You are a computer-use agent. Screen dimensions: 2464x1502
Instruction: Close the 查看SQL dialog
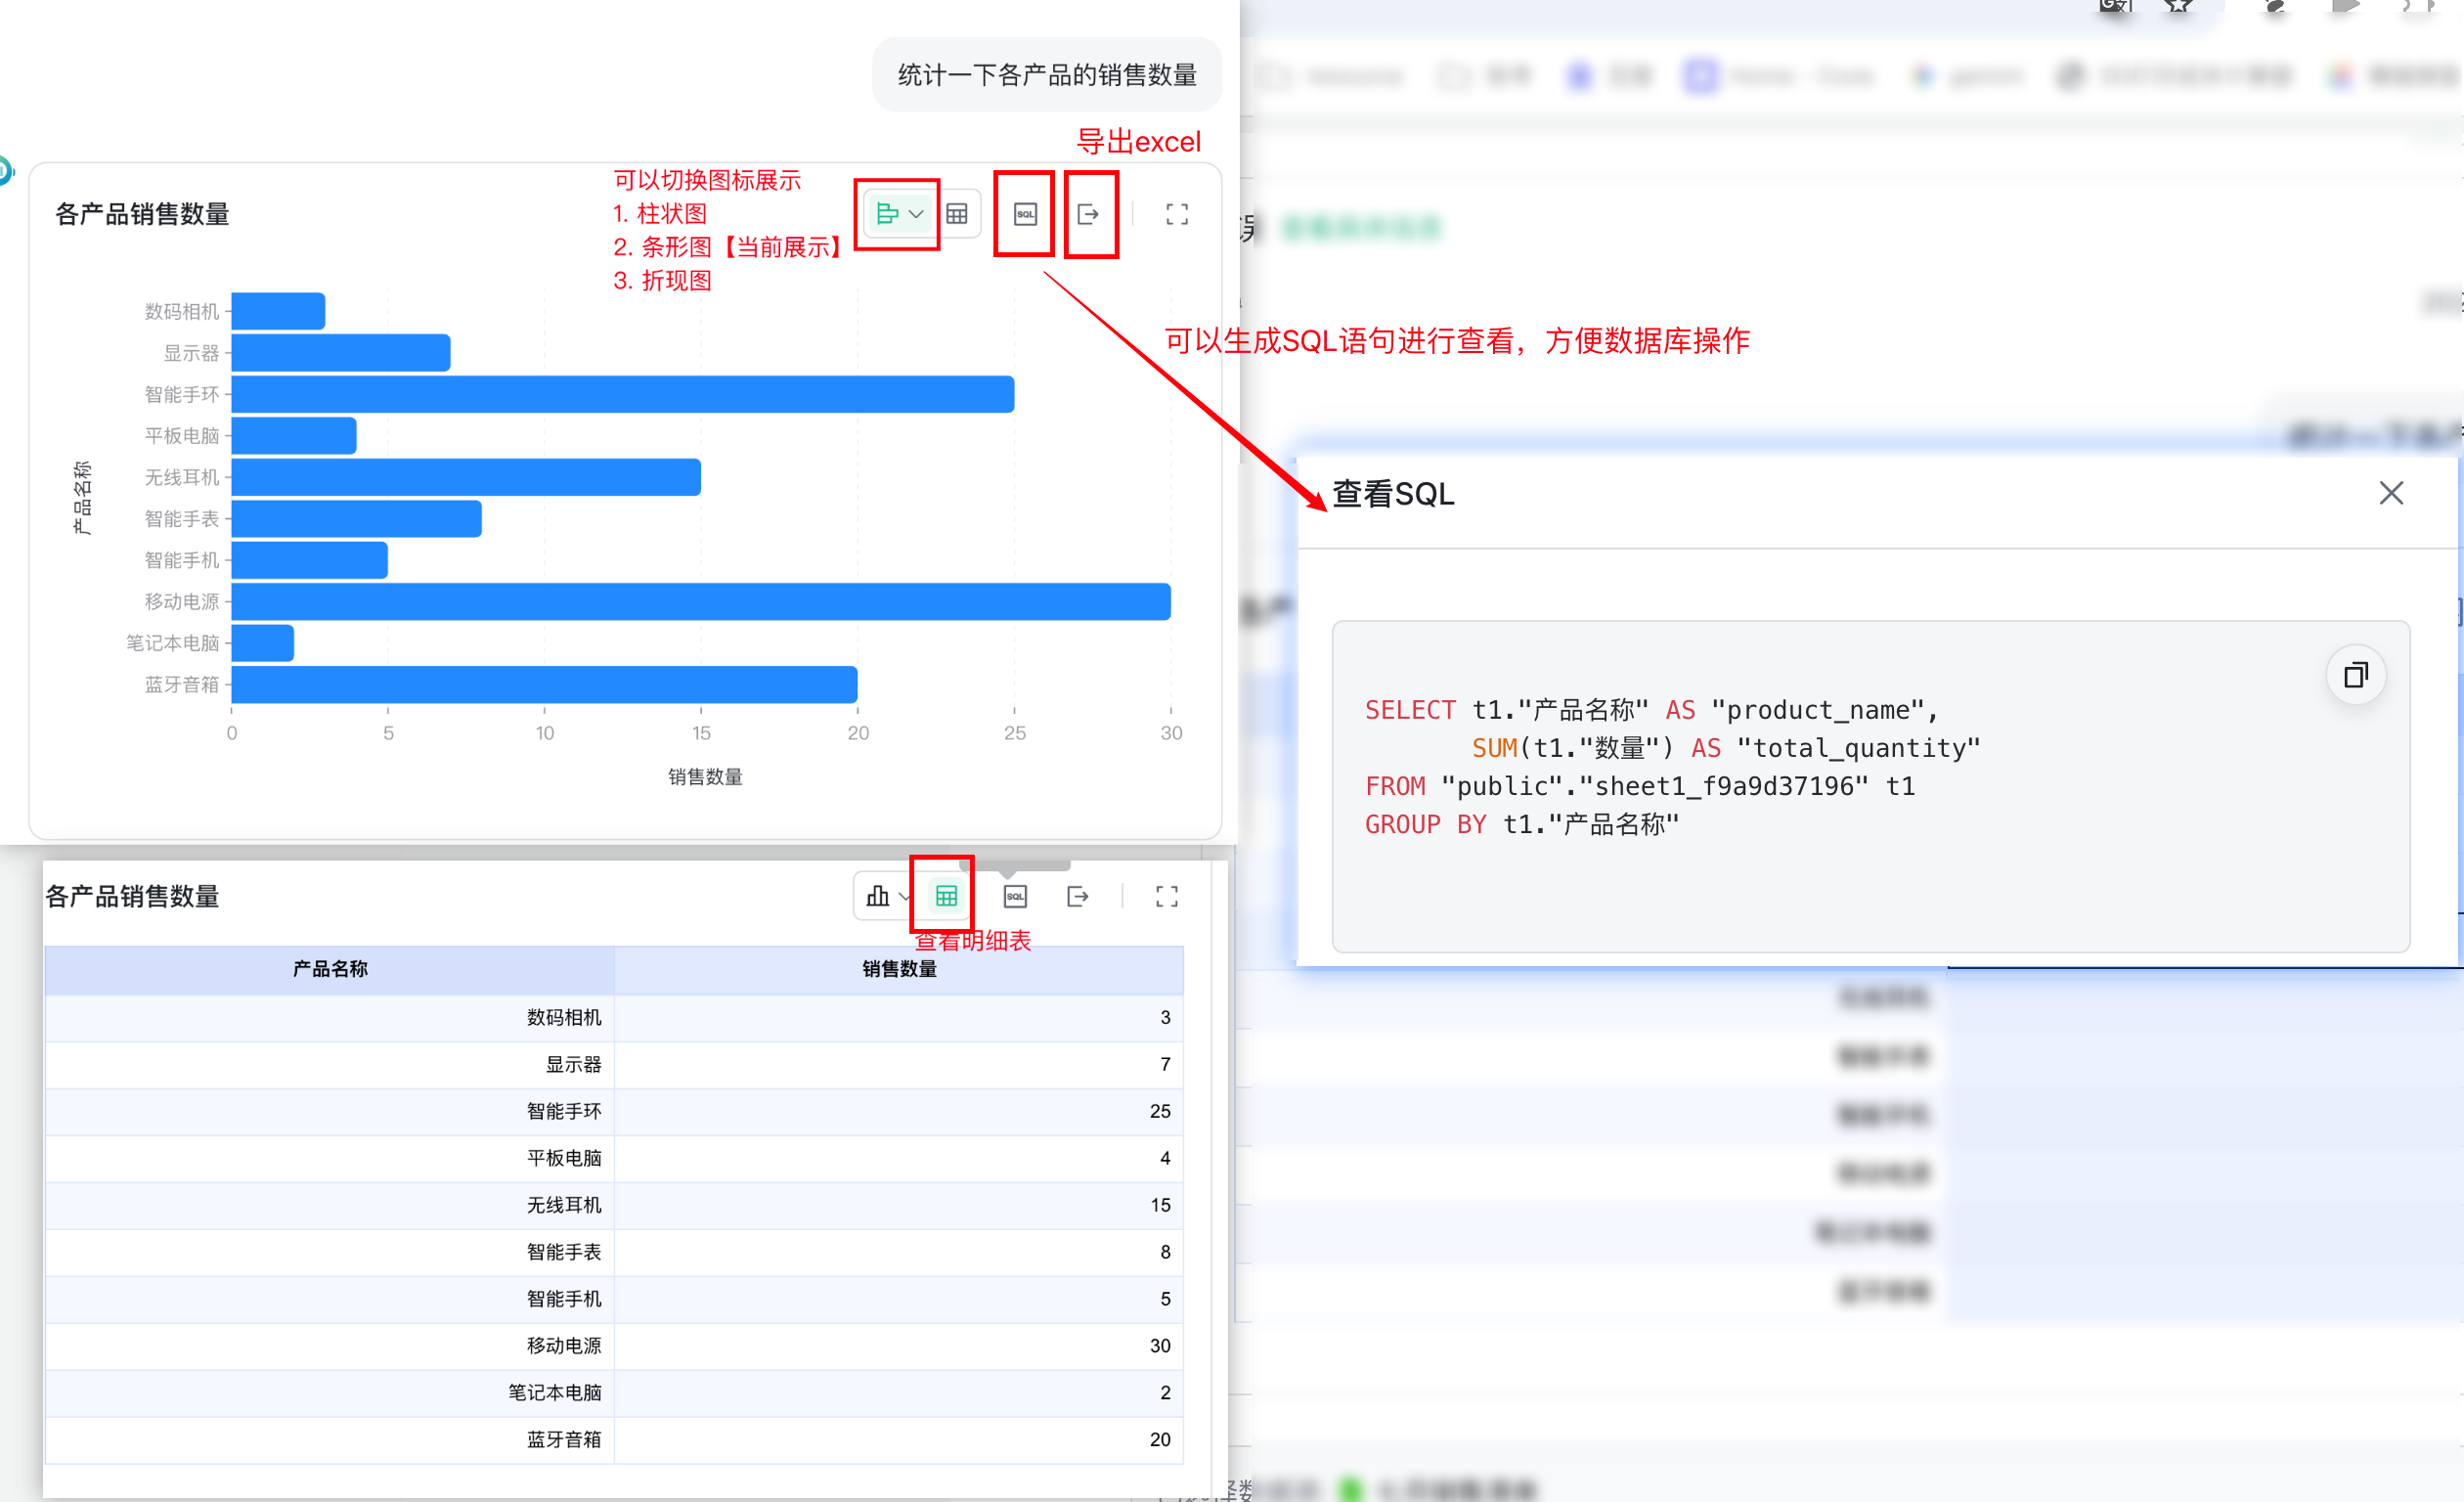pyautogui.click(x=2391, y=493)
